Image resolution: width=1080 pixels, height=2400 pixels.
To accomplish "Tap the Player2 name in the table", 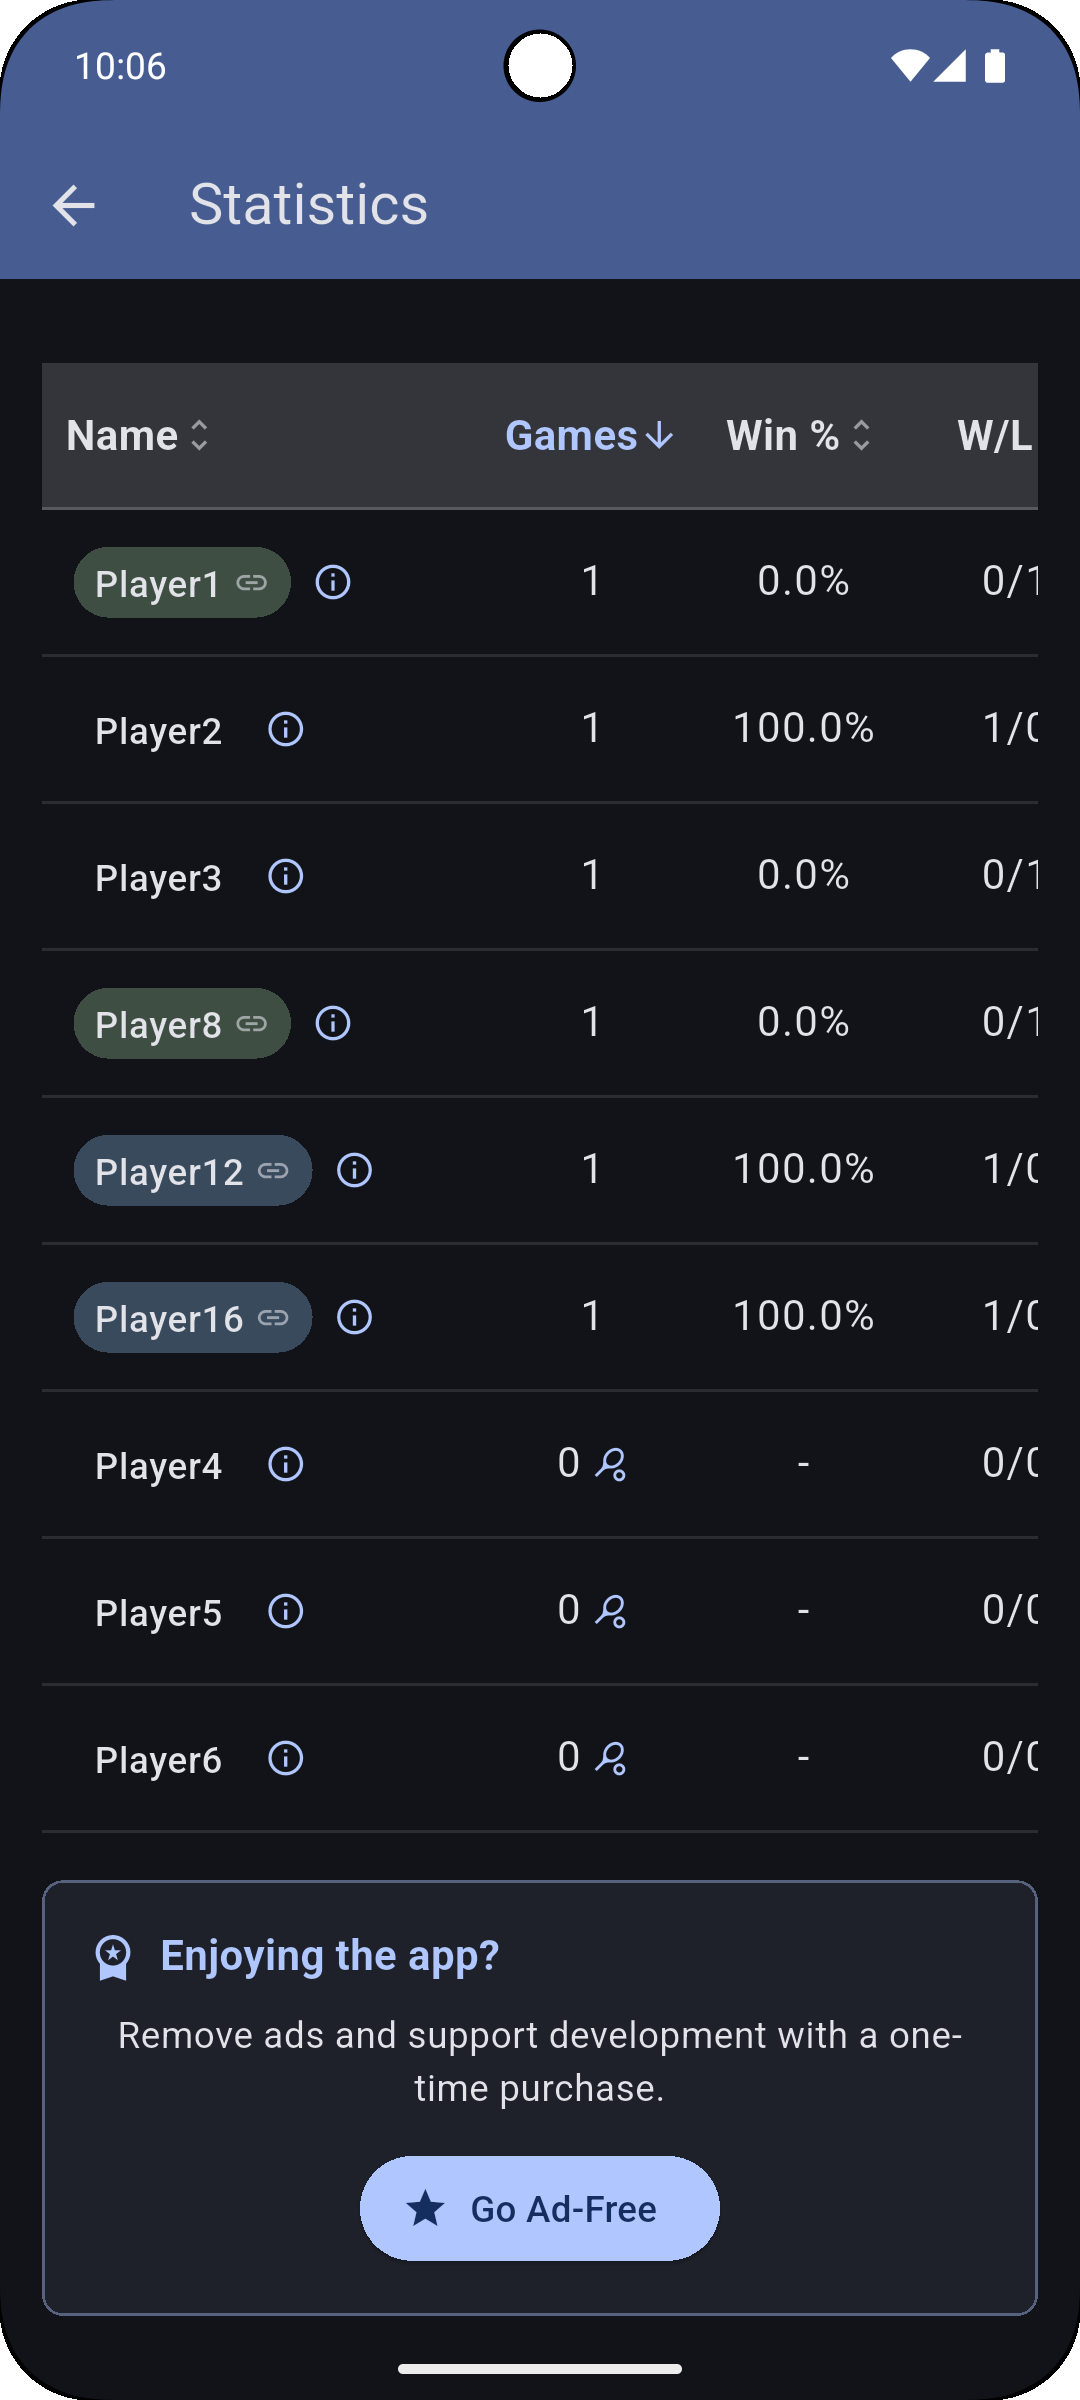I will [158, 731].
